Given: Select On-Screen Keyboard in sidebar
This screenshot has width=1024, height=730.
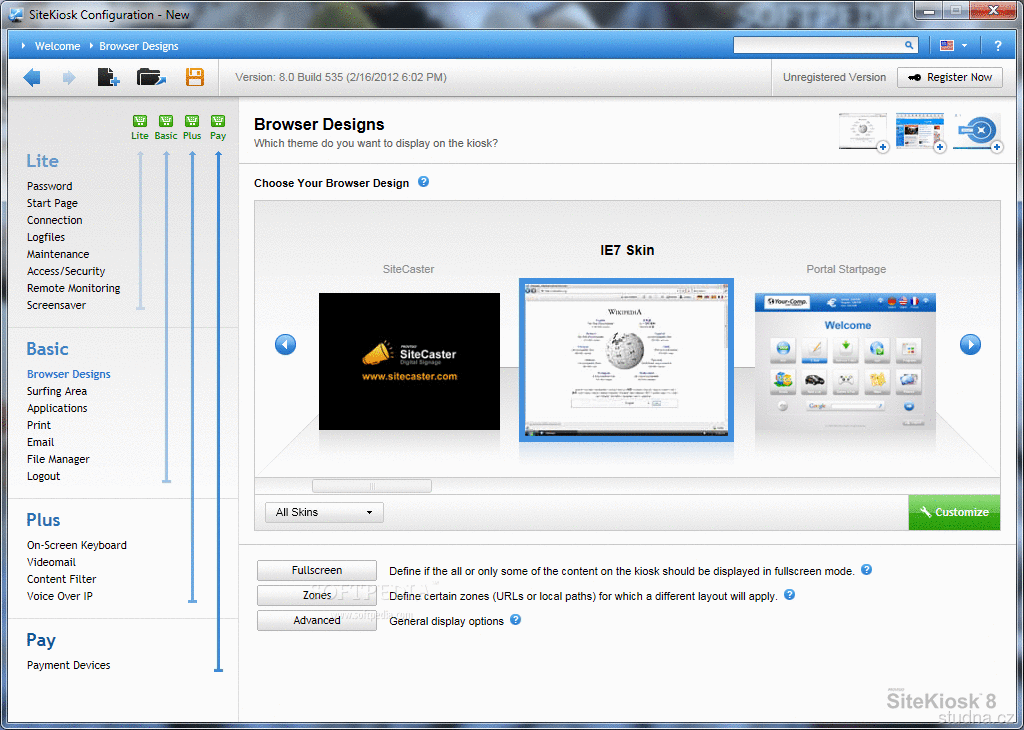Looking at the screenshot, I should 77,545.
